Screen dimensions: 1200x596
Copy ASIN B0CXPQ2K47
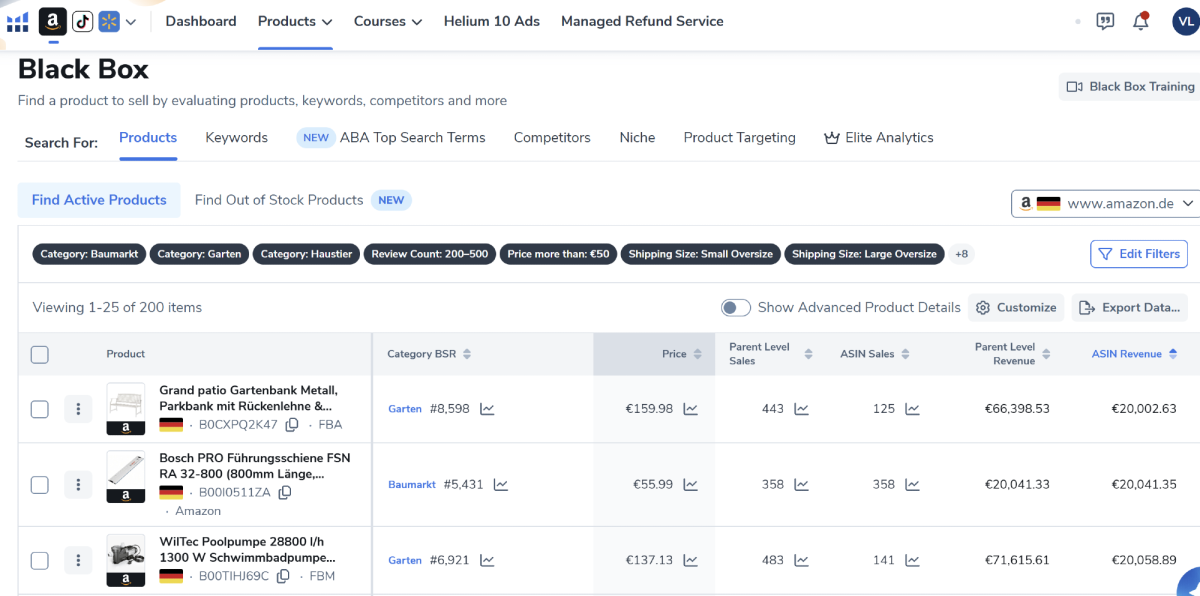(292, 425)
